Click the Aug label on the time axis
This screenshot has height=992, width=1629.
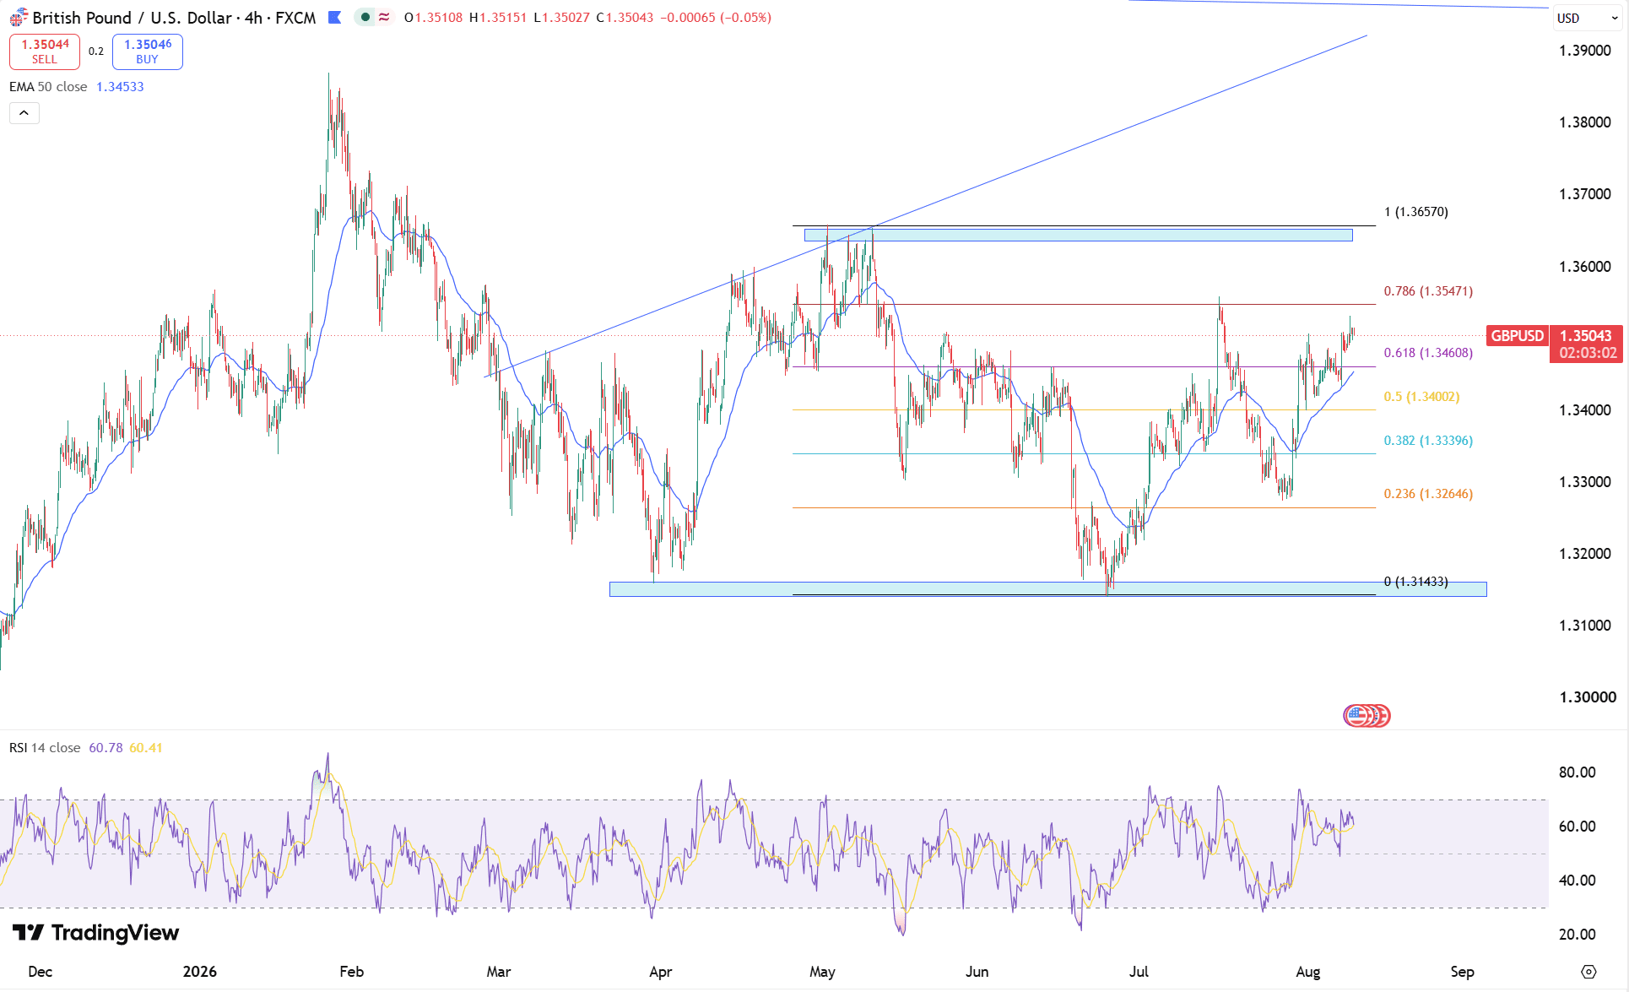pos(1308,972)
